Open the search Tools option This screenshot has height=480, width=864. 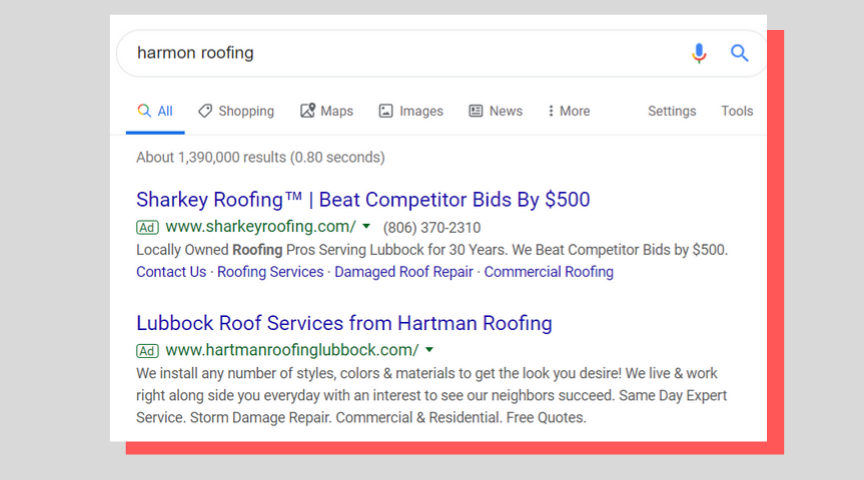[737, 111]
